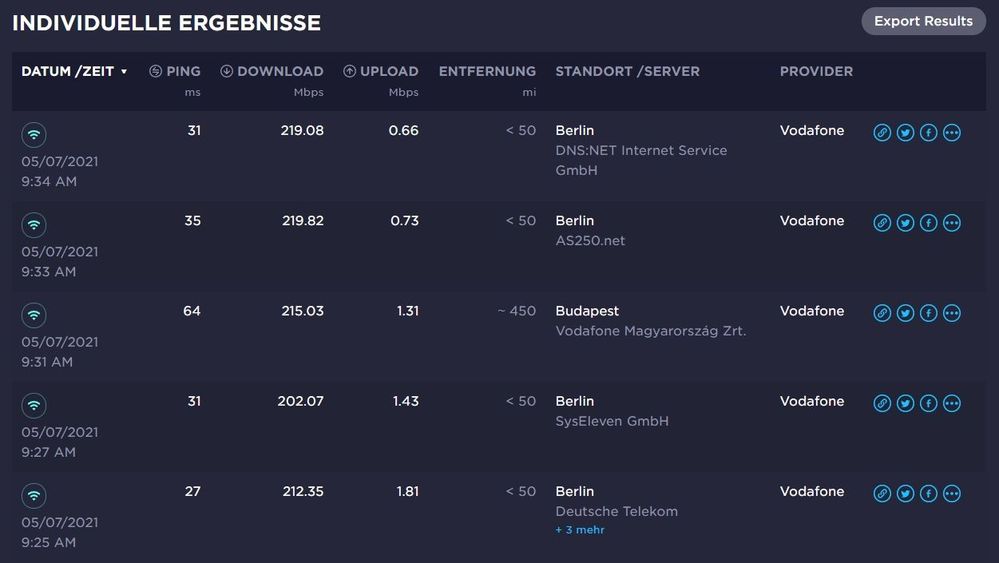The height and width of the screenshot is (563, 999).
Task: Click the Export Results button
Action: (x=923, y=21)
